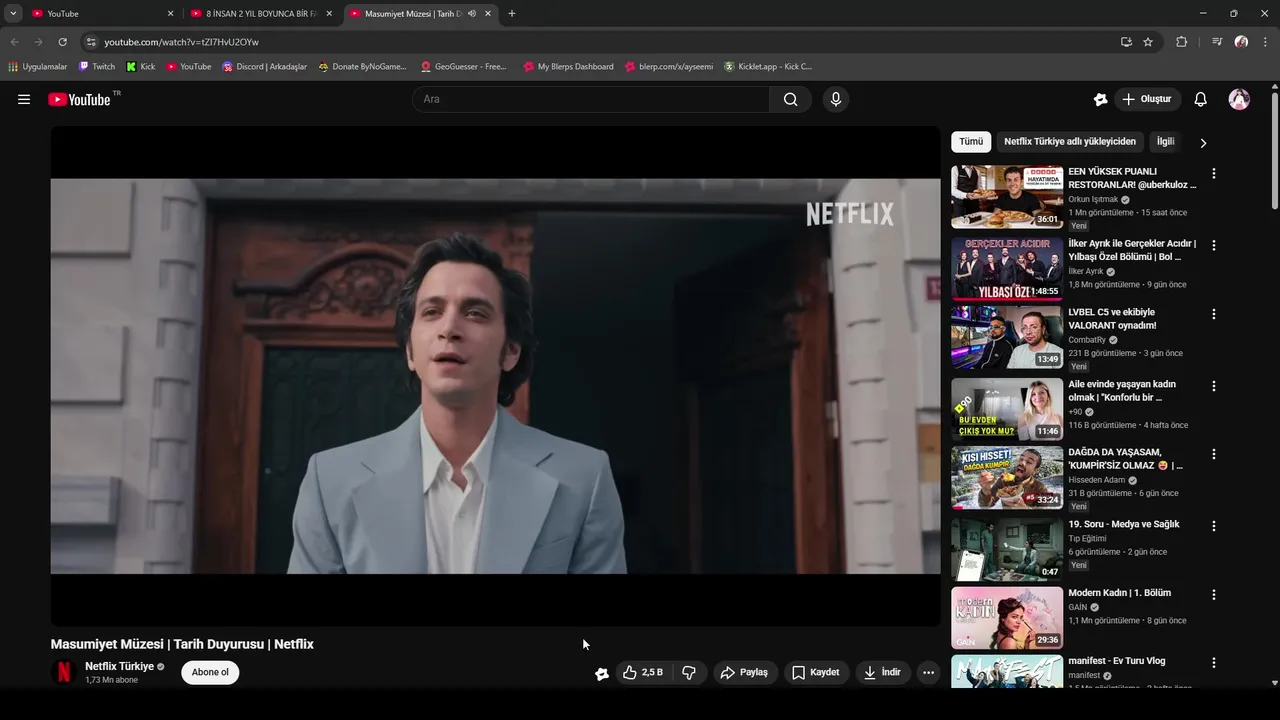Open the Uygulamalar apps bookmark

coord(37,67)
